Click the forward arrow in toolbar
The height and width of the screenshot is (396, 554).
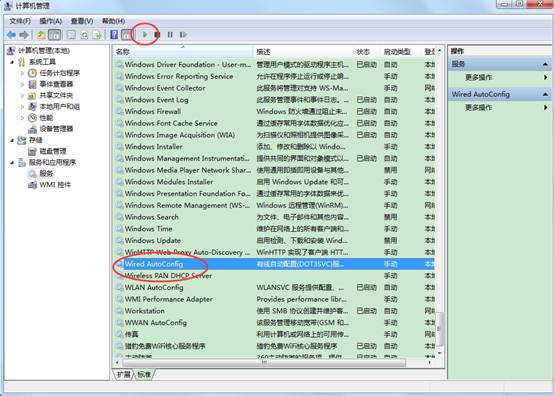pos(24,35)
